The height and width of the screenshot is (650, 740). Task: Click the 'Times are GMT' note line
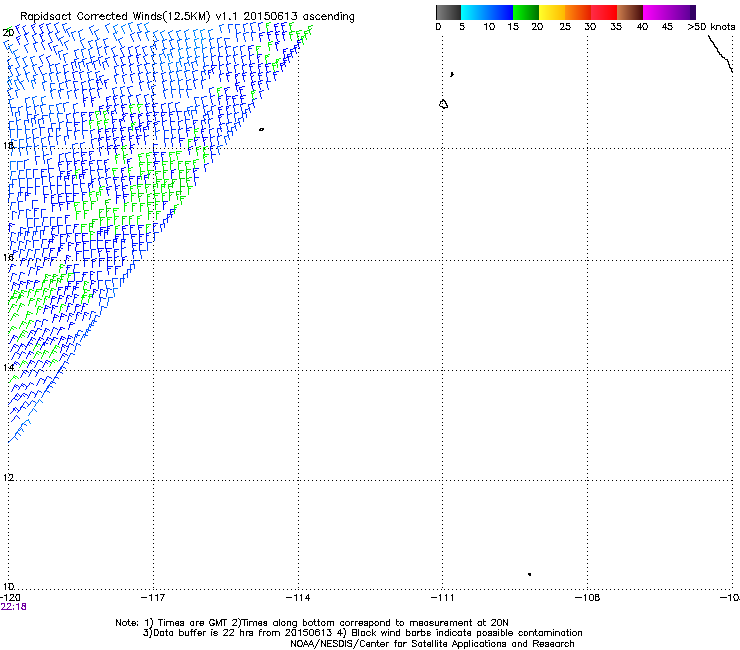point(312,623)
